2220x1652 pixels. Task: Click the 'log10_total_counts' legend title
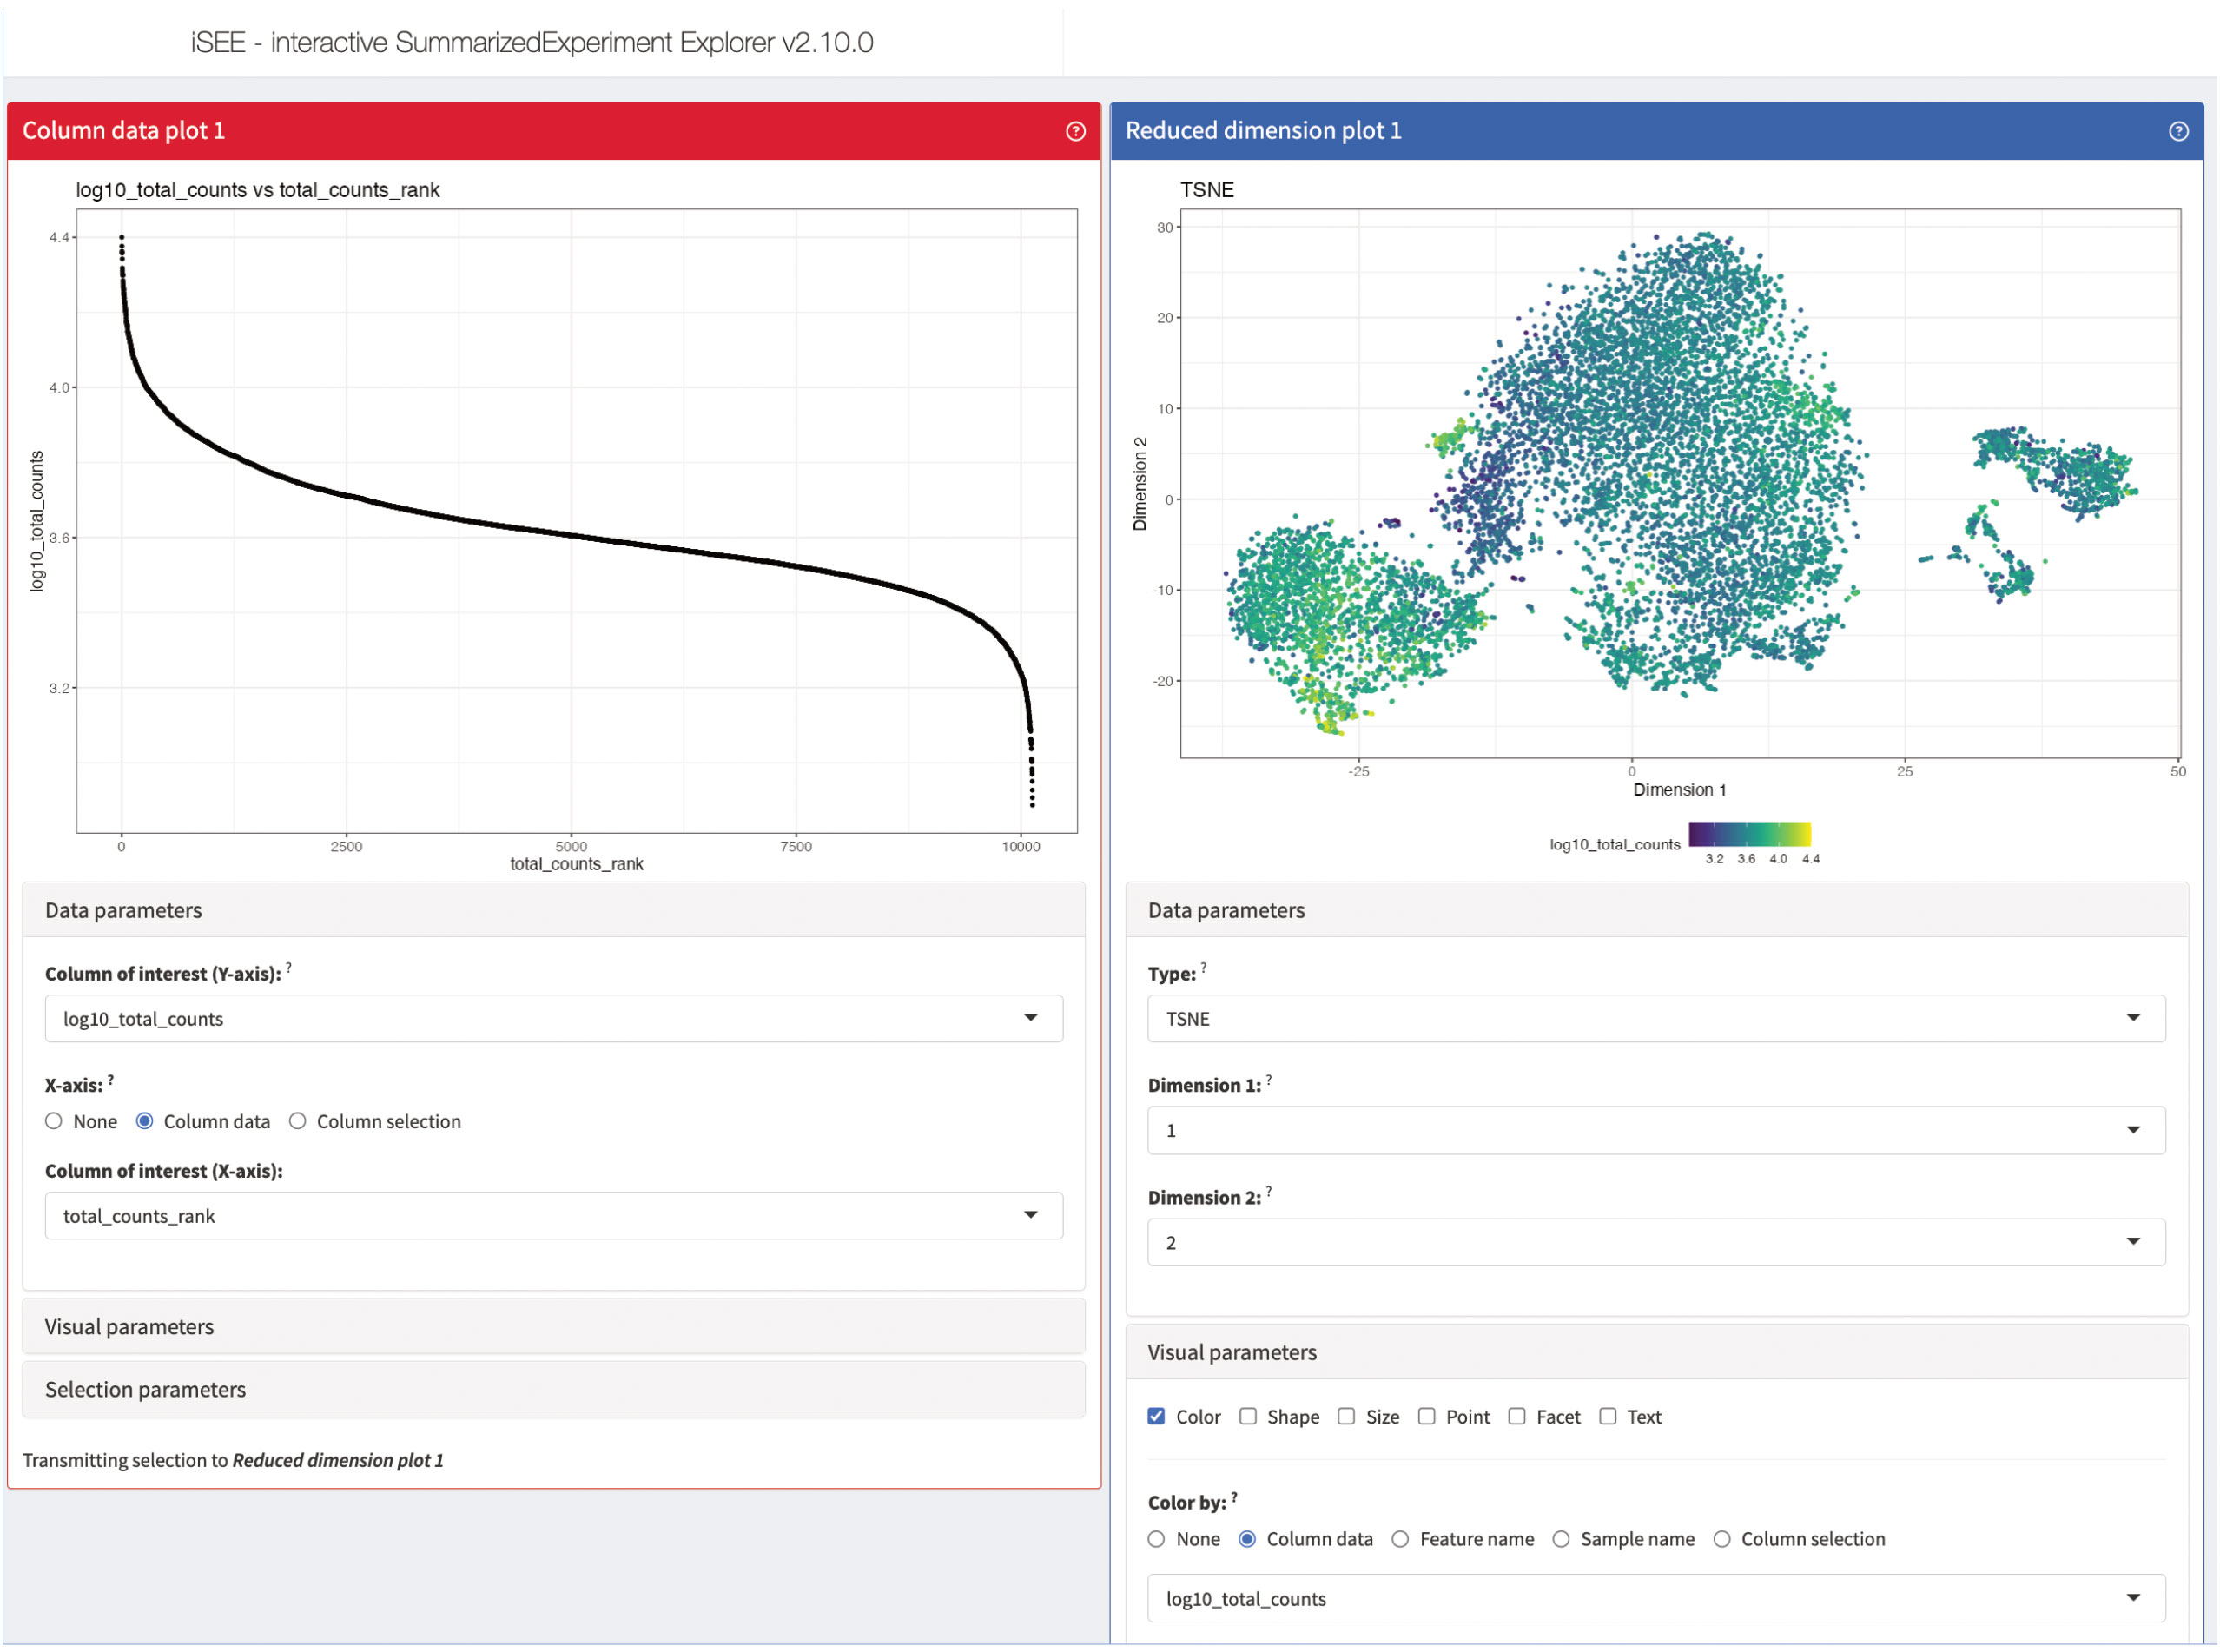(1615, 845)
